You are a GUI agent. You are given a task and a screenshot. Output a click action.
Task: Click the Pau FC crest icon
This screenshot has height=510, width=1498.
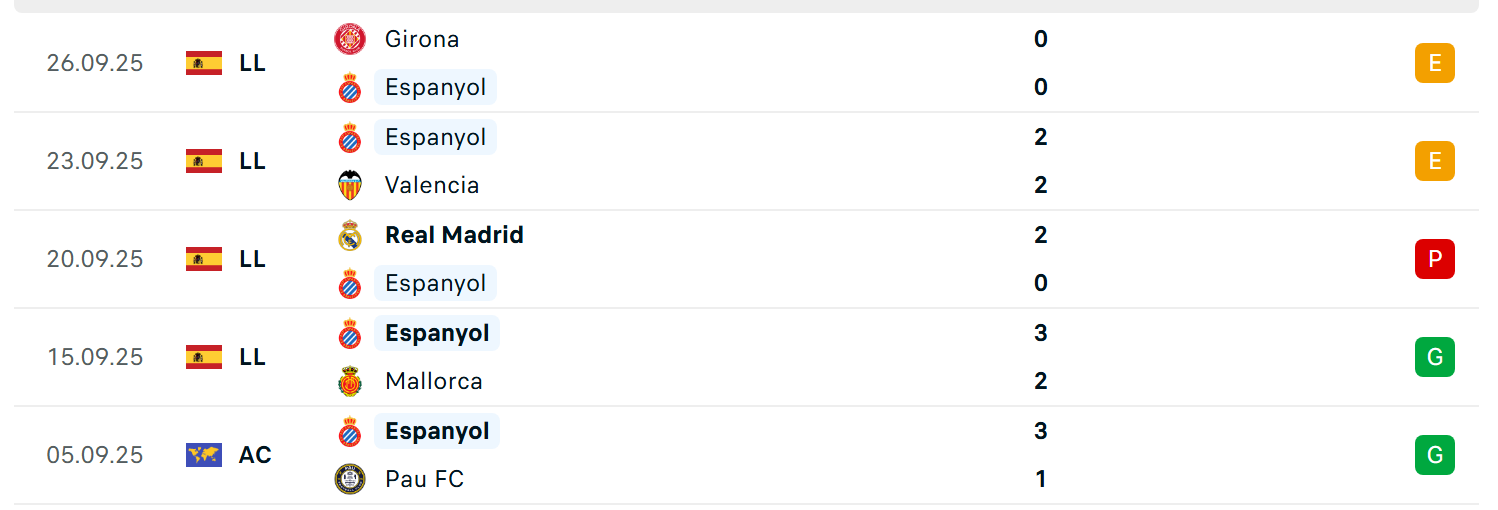pyautogui.click(x=350, y=479)
